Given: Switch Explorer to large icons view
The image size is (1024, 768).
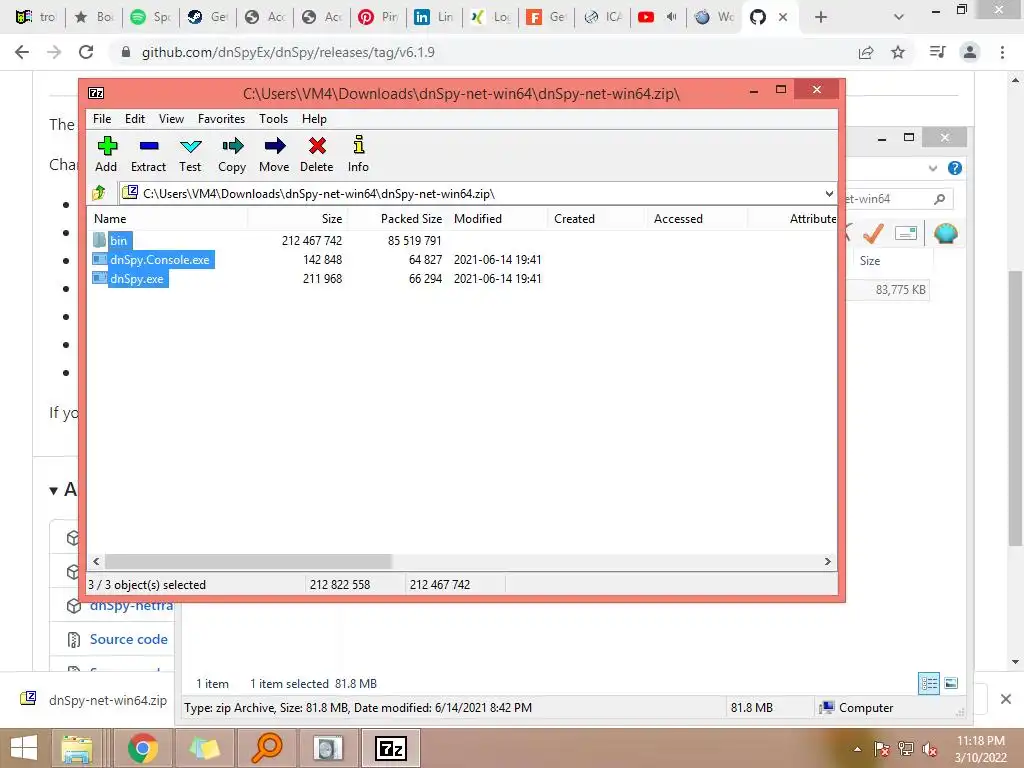Looking at the screenshot, I should pyautogui.click(x=951, y=684).
